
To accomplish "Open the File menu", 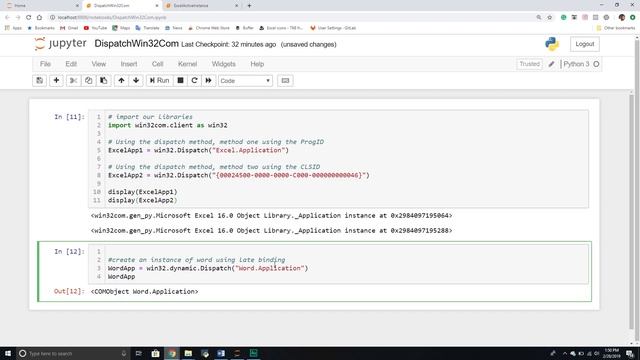I will (45, 64).
